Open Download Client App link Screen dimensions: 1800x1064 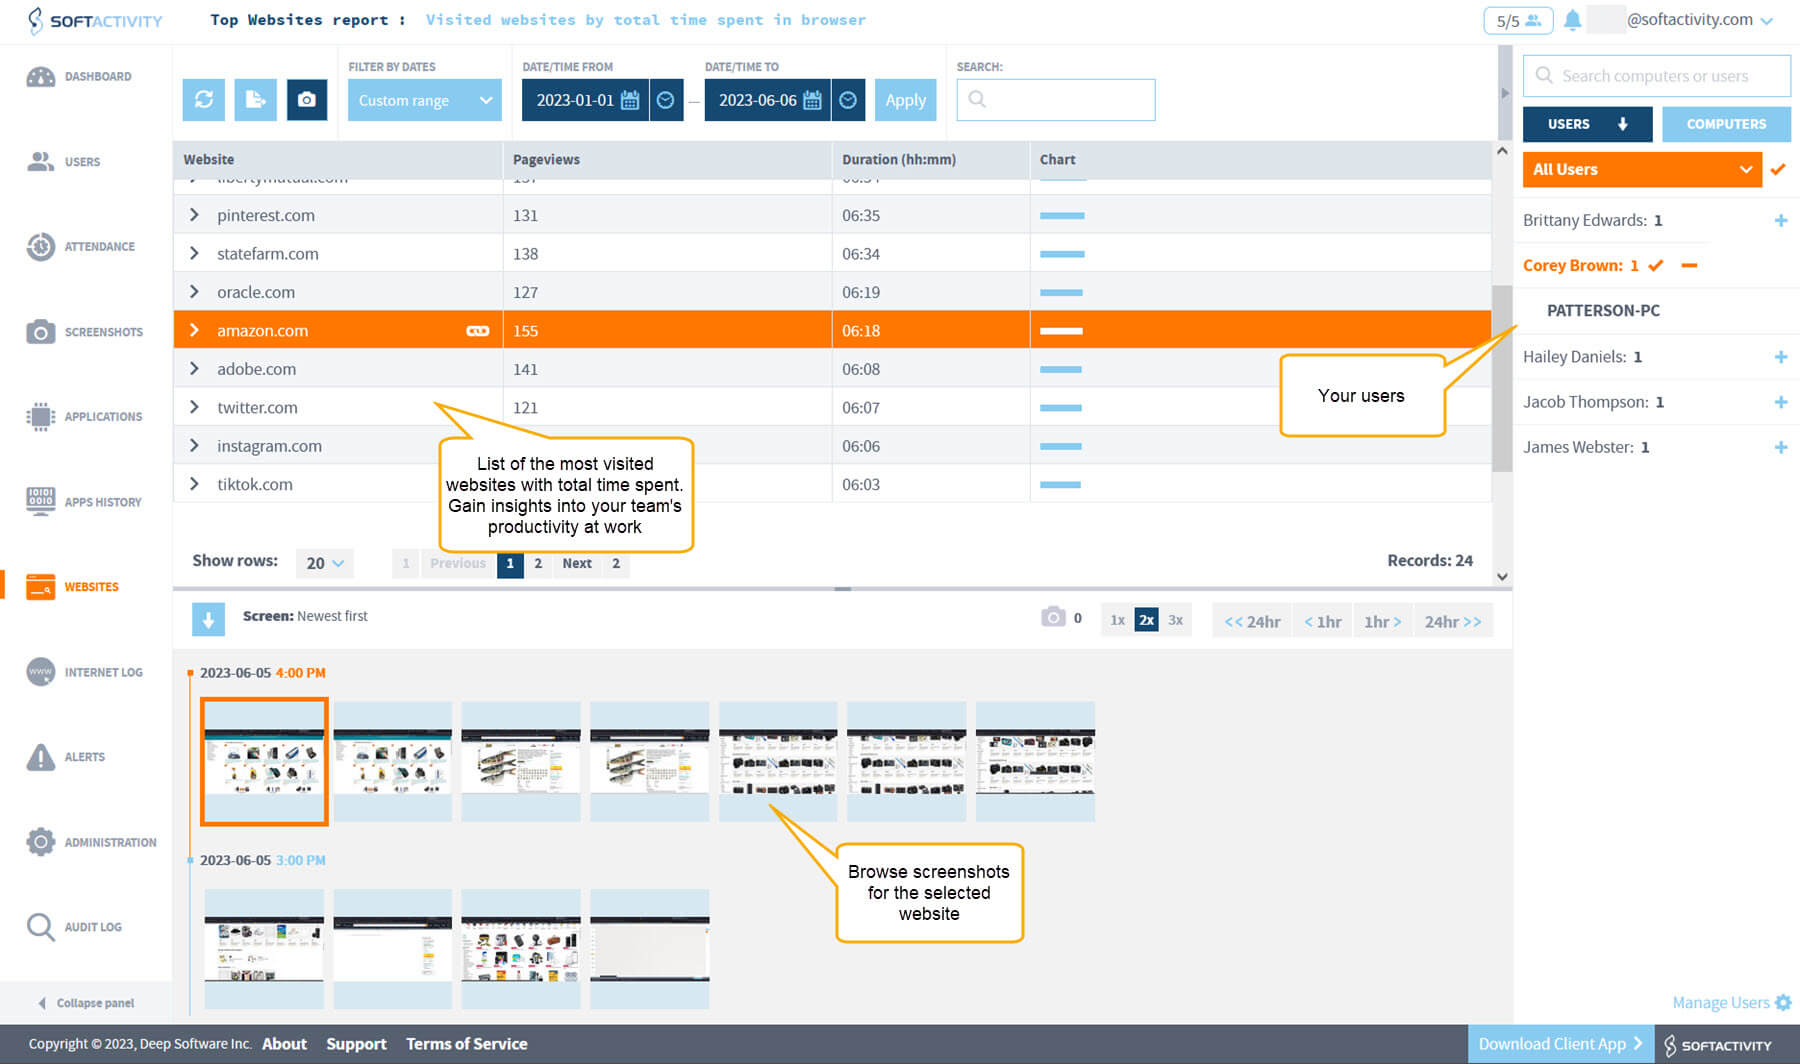click(x=1560, y=1044)
